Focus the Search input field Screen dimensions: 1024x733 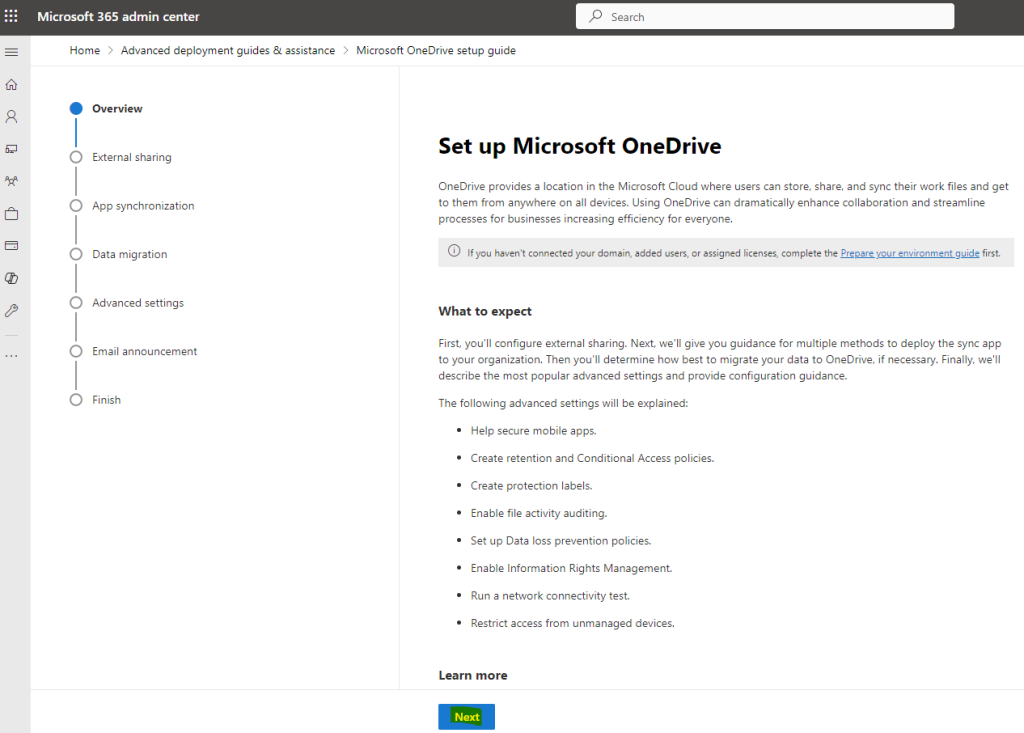(765, 16)
